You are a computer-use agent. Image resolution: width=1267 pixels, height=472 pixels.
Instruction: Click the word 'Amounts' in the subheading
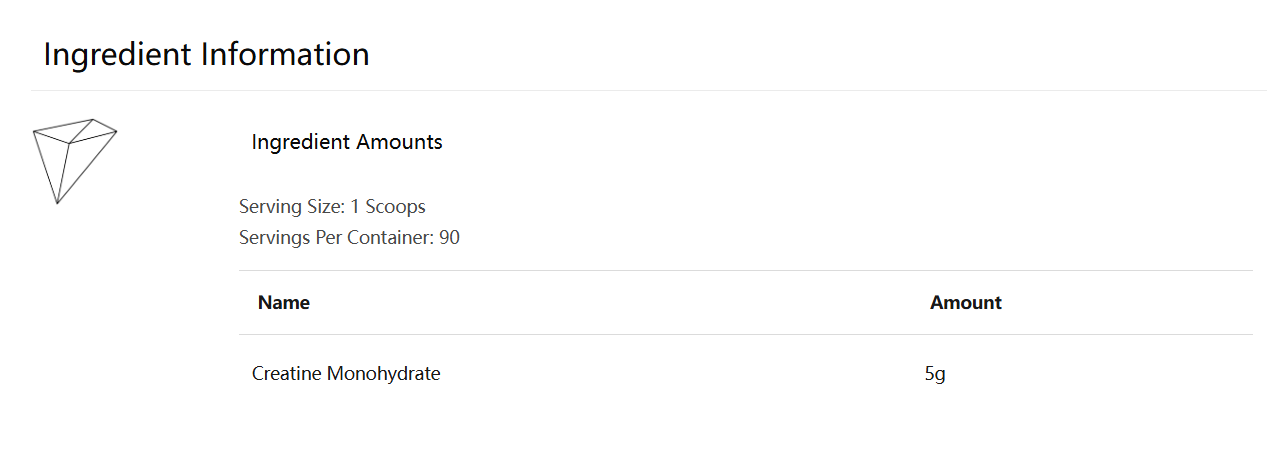[395, 142]
